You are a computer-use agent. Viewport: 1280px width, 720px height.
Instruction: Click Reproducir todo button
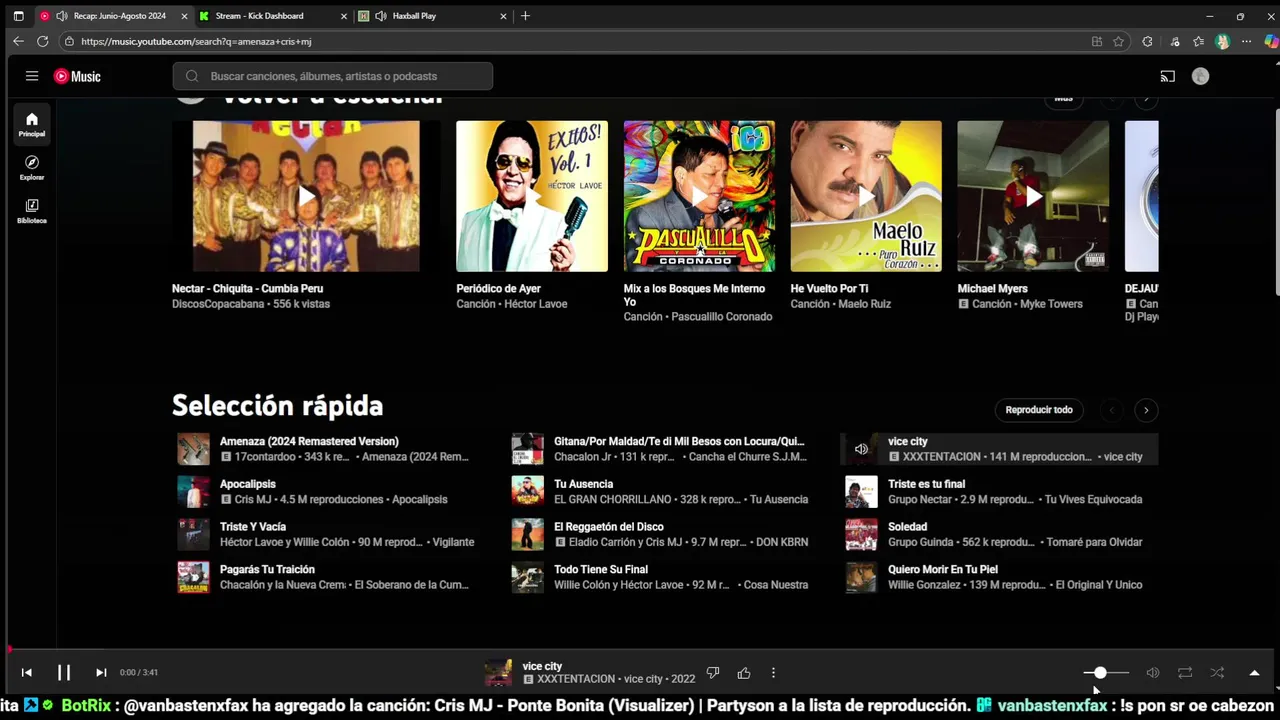1039,410
